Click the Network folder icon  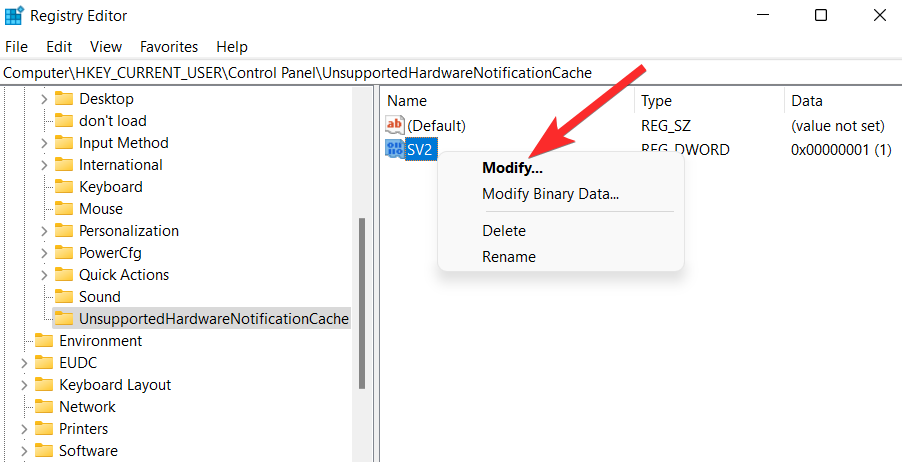click(x=44, y=407)
